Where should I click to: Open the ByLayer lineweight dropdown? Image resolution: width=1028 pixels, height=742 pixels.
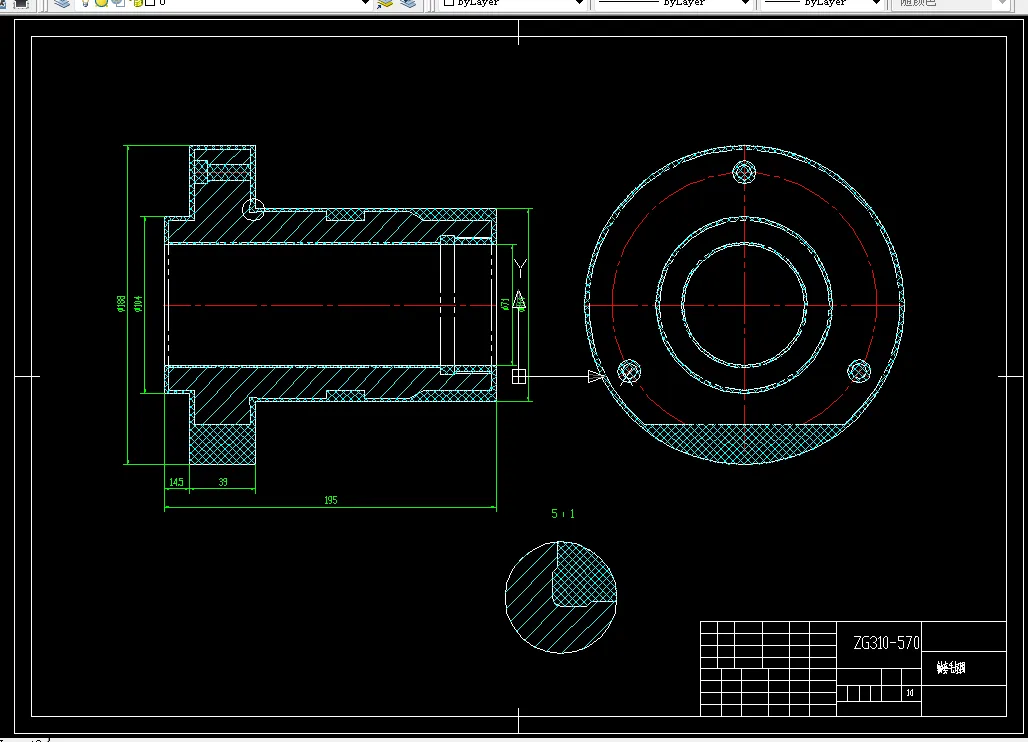876,3
